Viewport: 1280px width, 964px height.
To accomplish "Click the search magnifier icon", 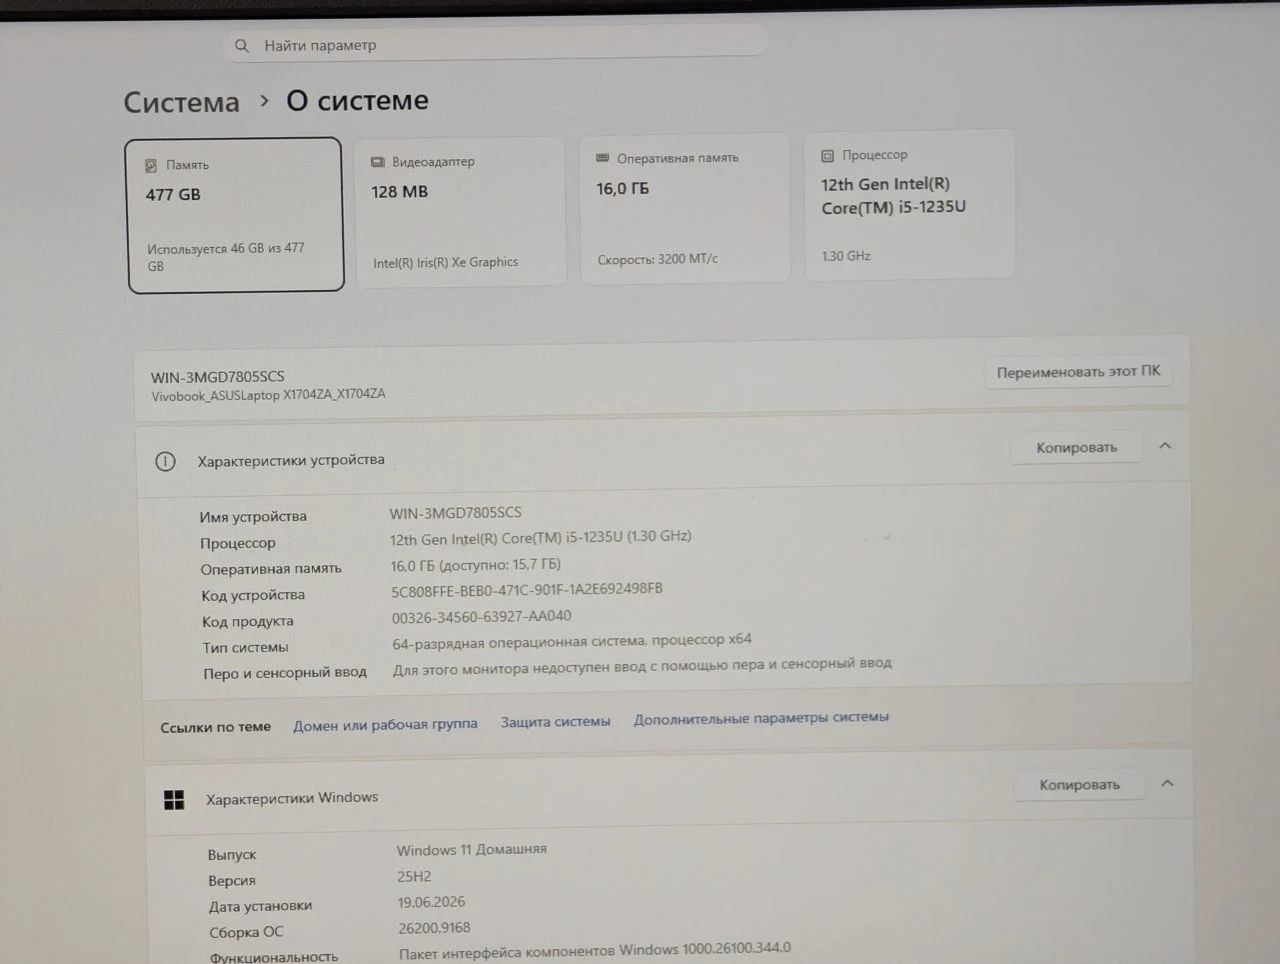I will (241, 46).
